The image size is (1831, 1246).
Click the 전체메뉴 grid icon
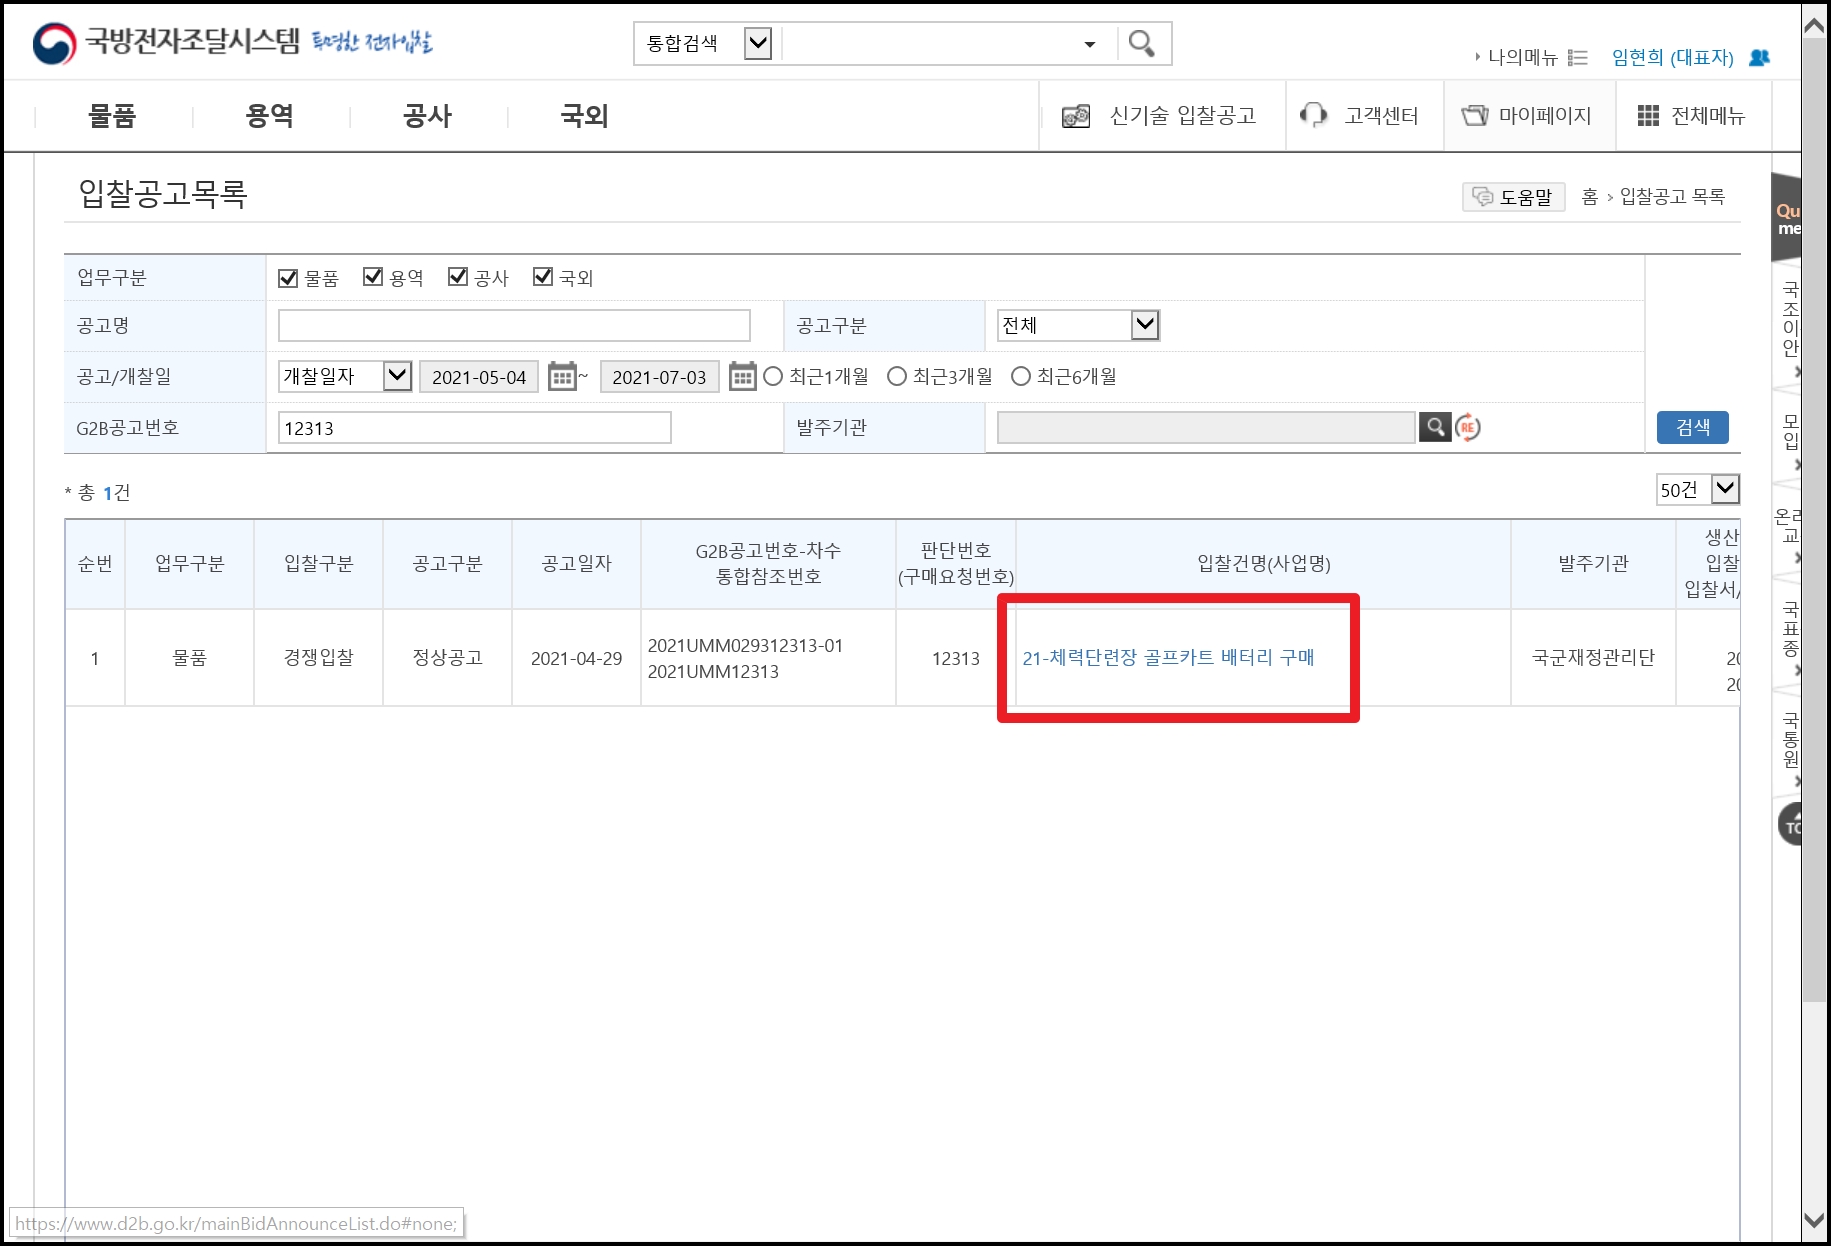[x=1648, y=115]
